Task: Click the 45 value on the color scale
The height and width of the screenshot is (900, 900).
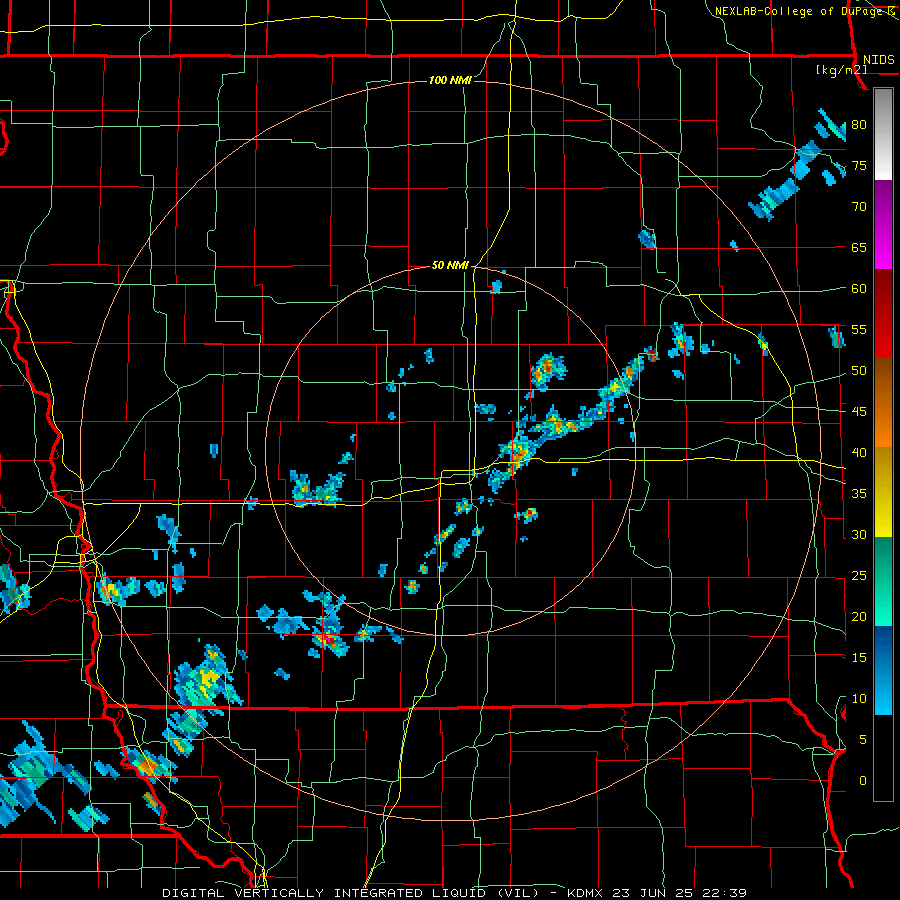Action: point(859,412)
